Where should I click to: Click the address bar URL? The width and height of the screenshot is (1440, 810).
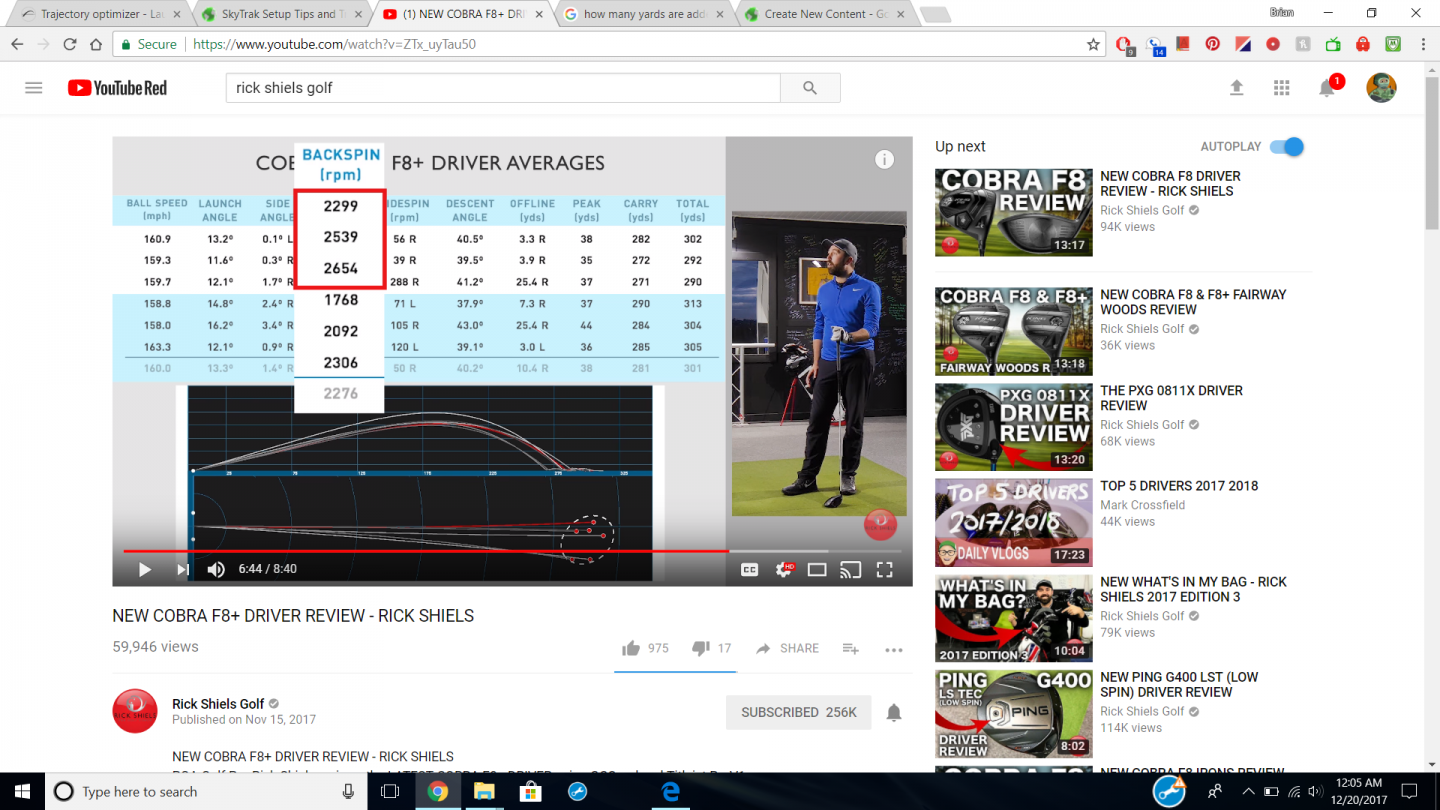pyautogui.click(x=334, y=44)
